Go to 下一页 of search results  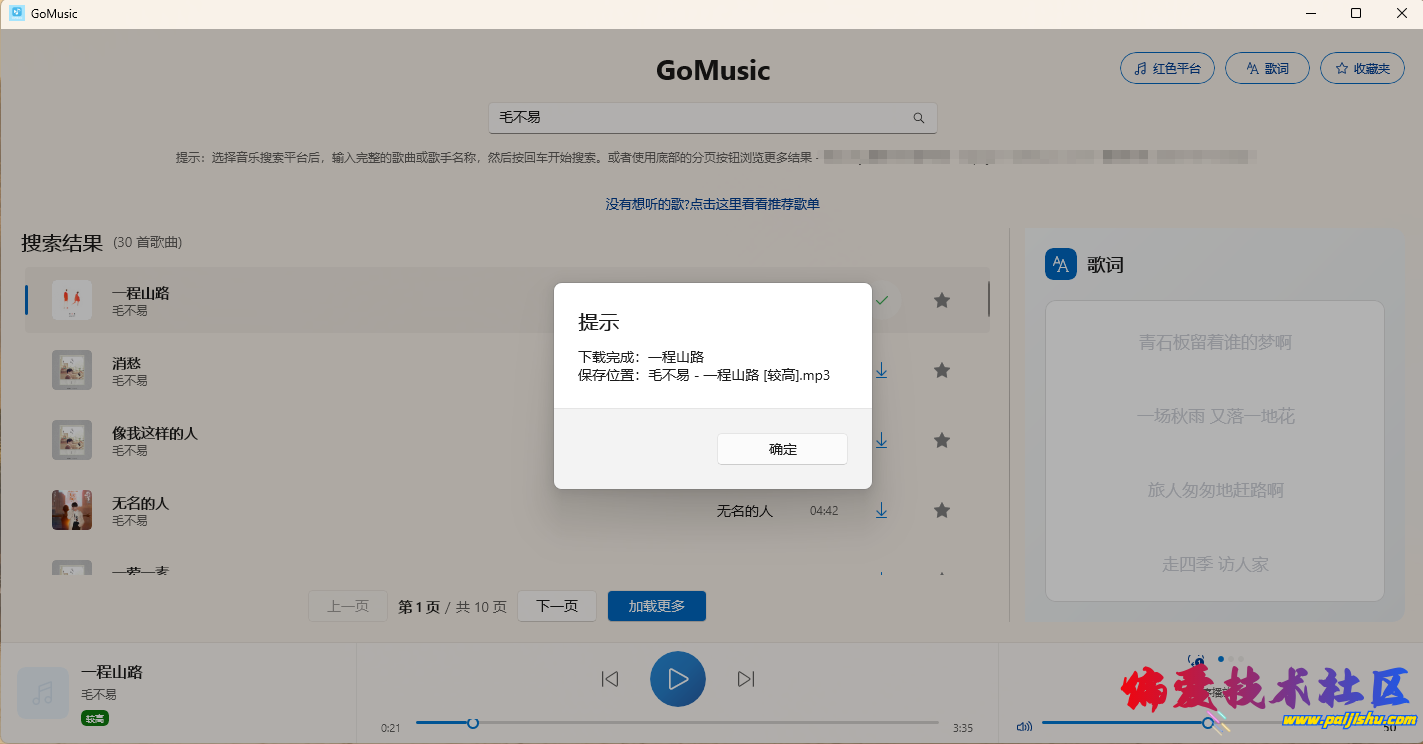pyautogui.click(x=557, y=606)
